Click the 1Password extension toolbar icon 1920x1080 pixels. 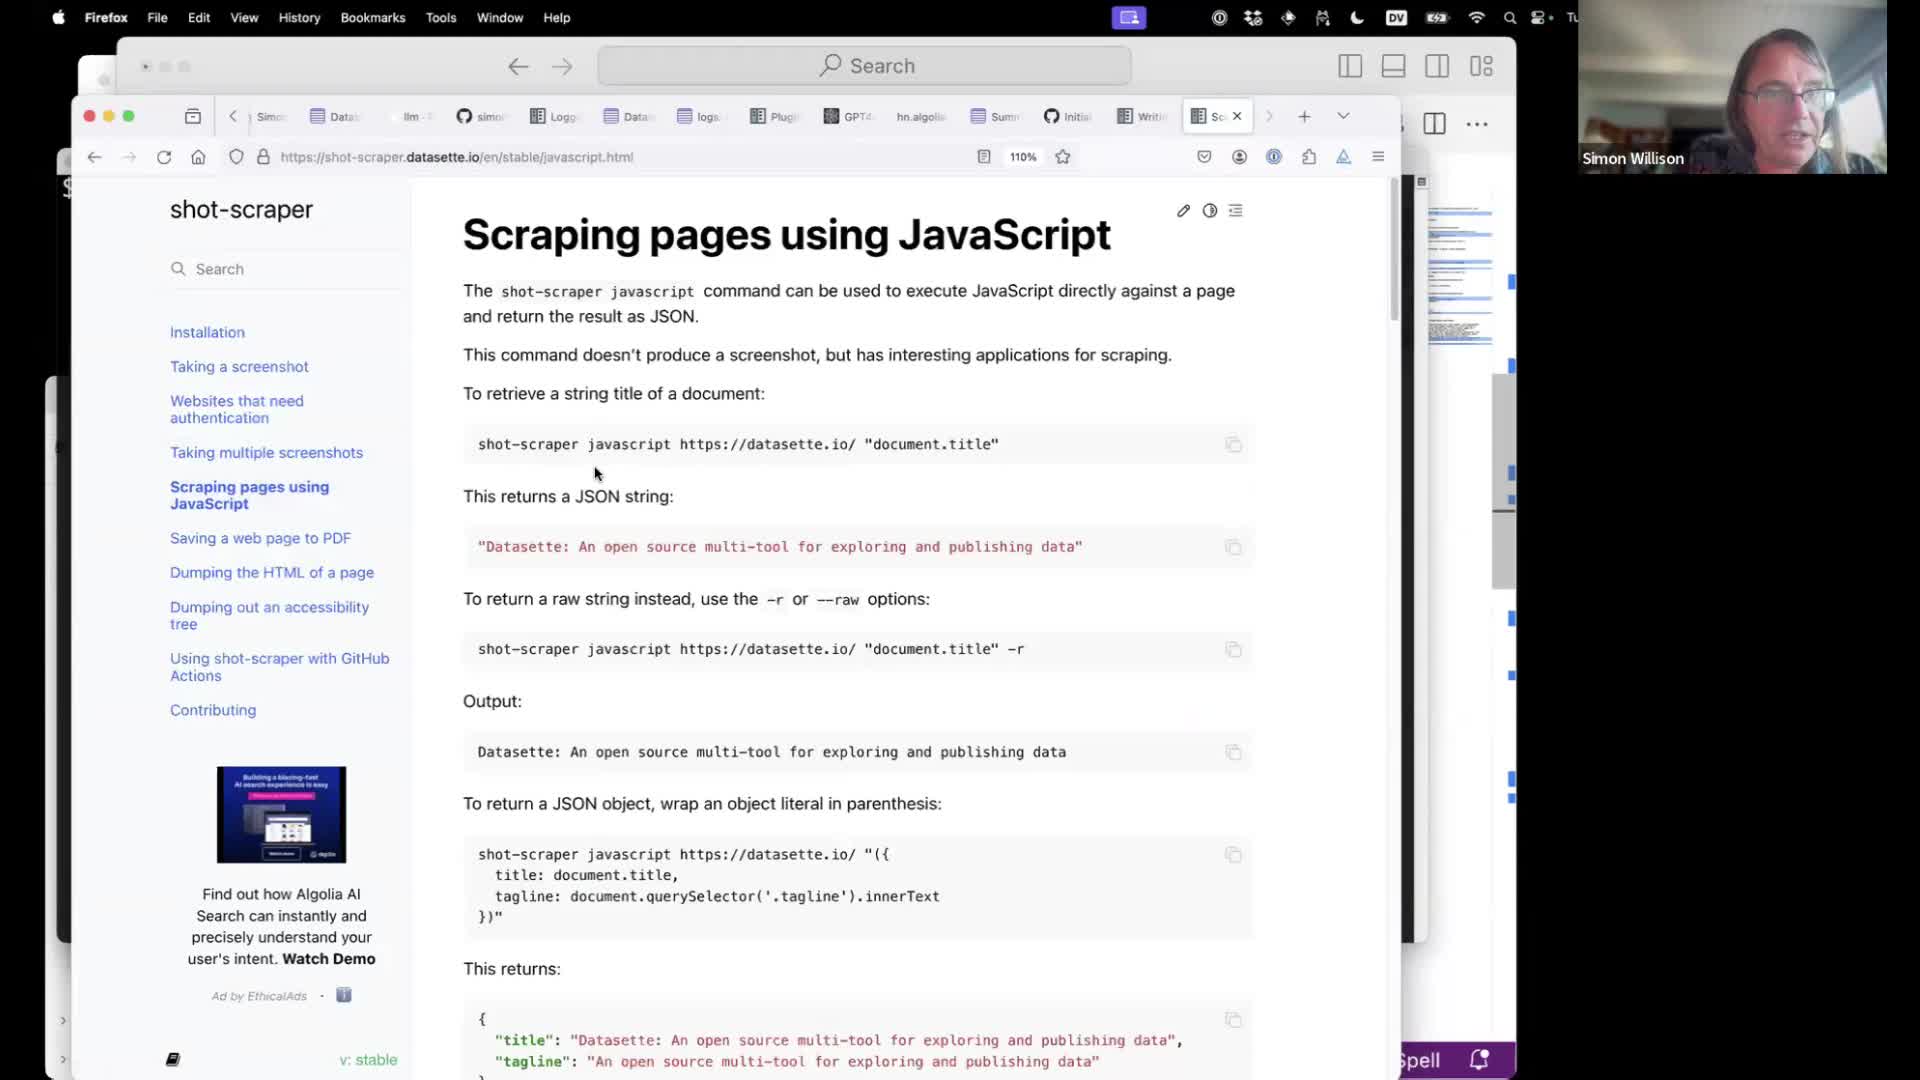1274,157
